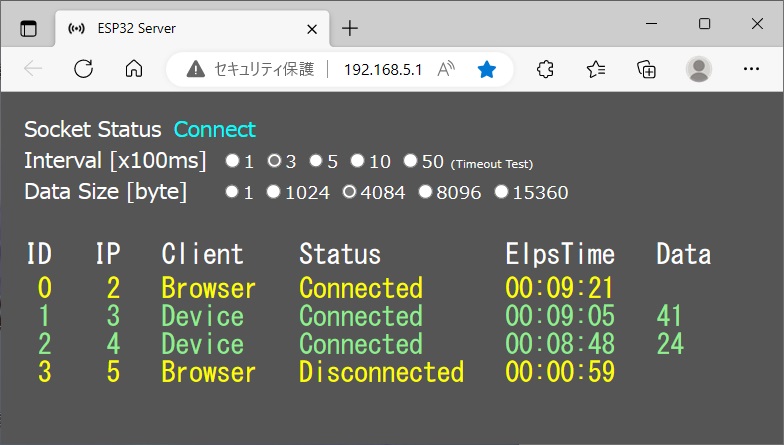Open the settings and more ellipsis menu

click(752, 69)
